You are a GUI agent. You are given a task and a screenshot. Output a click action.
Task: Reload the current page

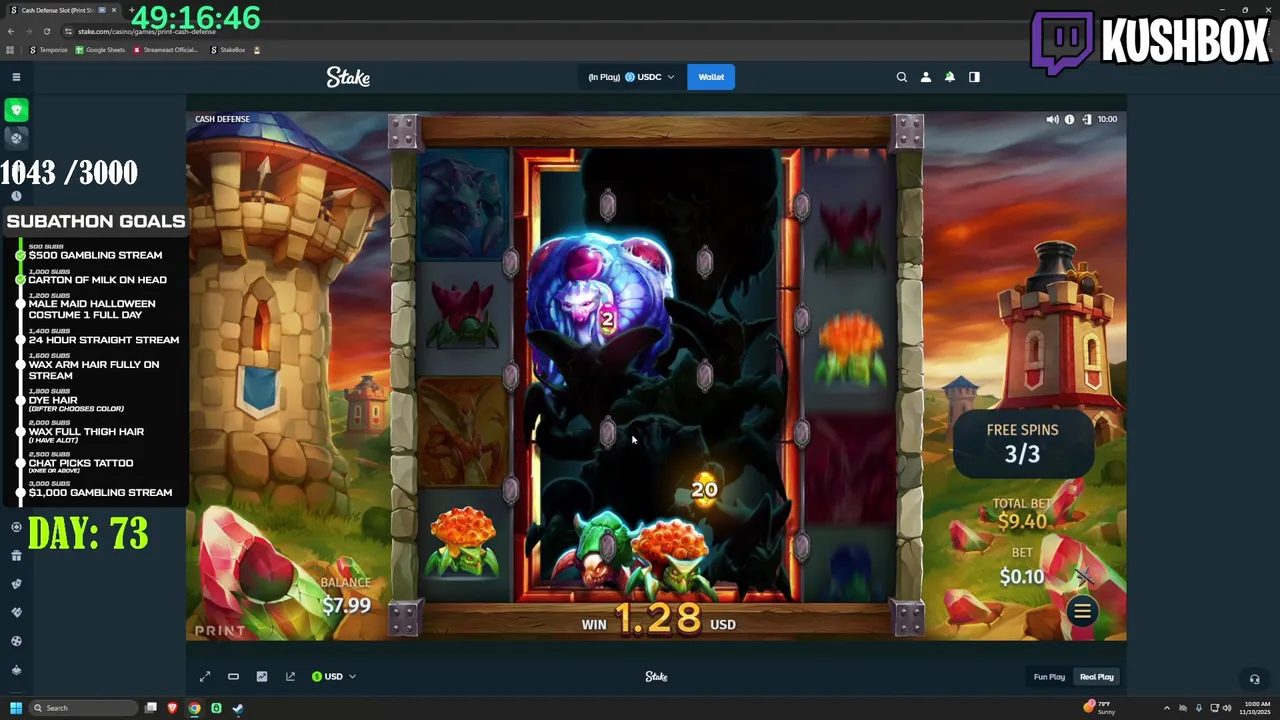(x=46, y=31)
